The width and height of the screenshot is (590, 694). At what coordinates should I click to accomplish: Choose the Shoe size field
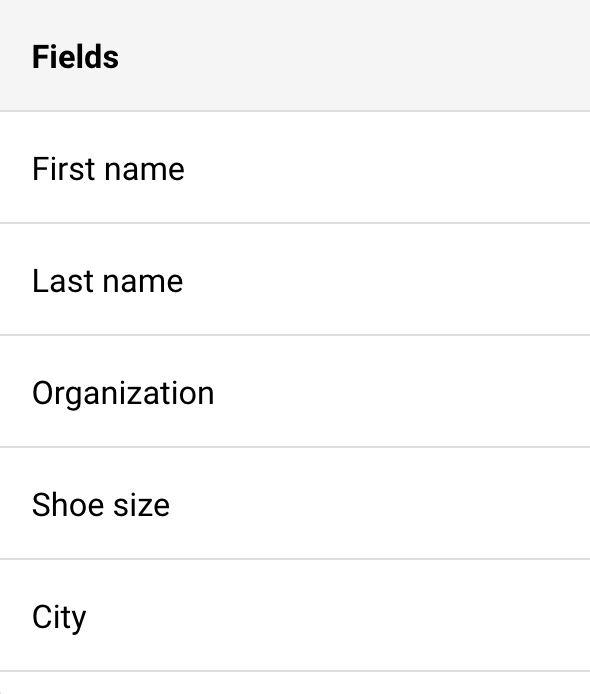click(295, 504)
